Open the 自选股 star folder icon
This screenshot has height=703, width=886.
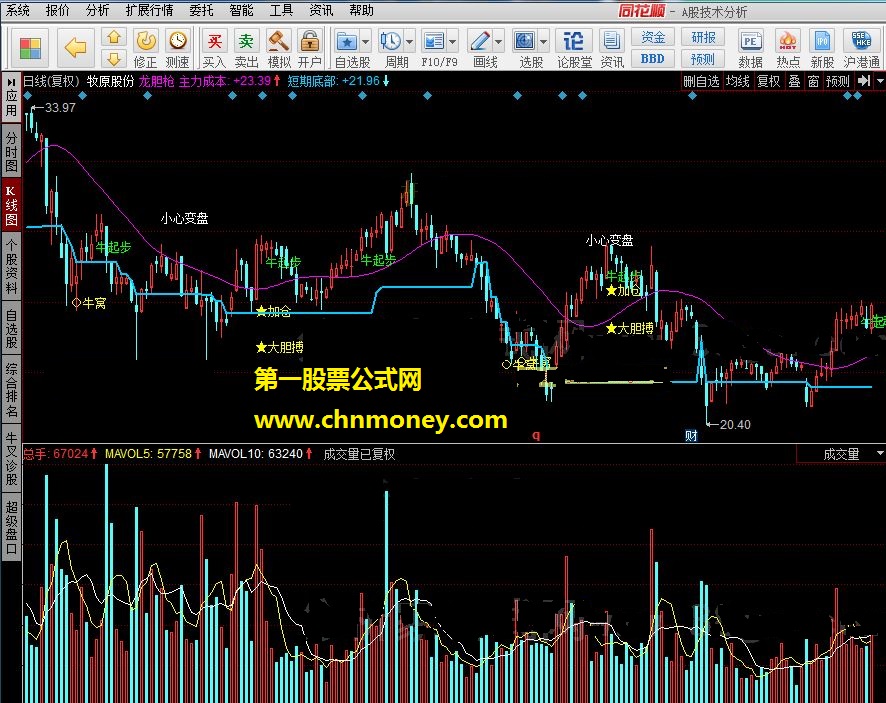click(346, 41)
